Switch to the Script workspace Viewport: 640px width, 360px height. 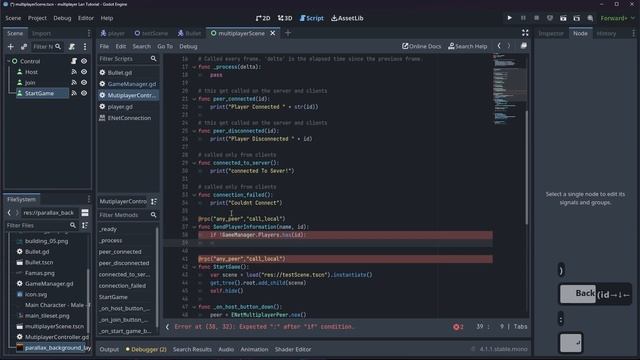311,18
